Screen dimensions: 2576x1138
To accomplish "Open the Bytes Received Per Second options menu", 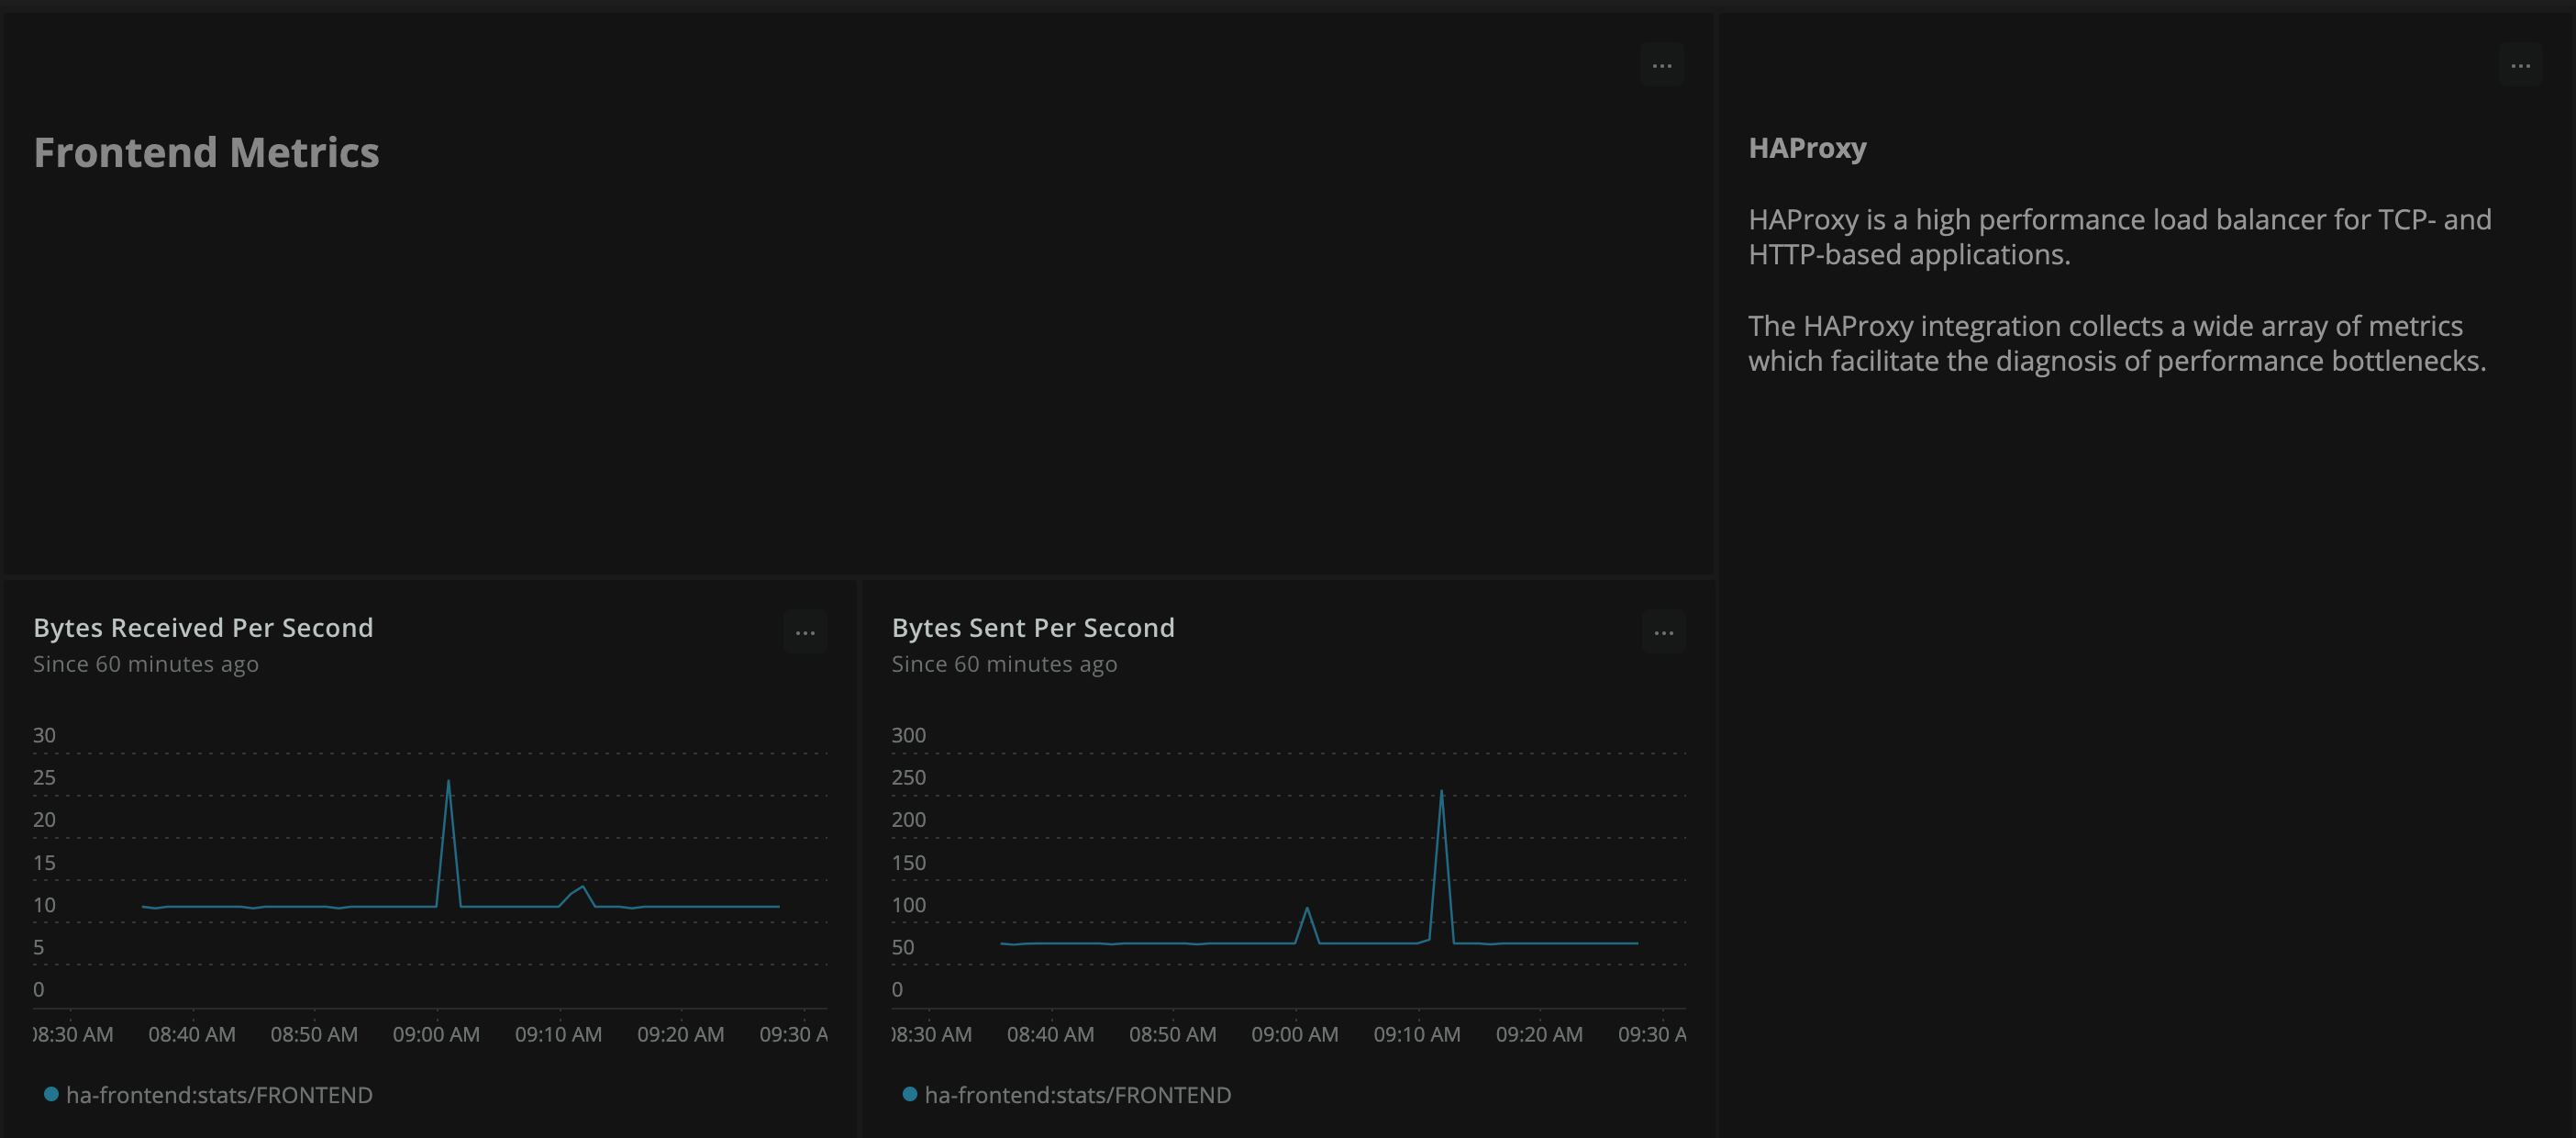I will pyautogui.click(x=804, y=632).
